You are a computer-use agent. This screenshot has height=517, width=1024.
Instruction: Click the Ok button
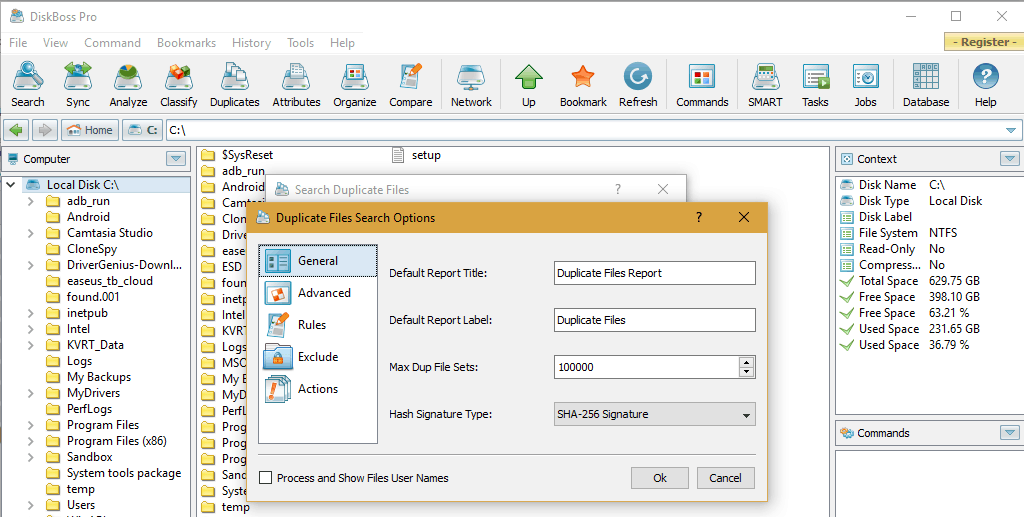[659, 478]
